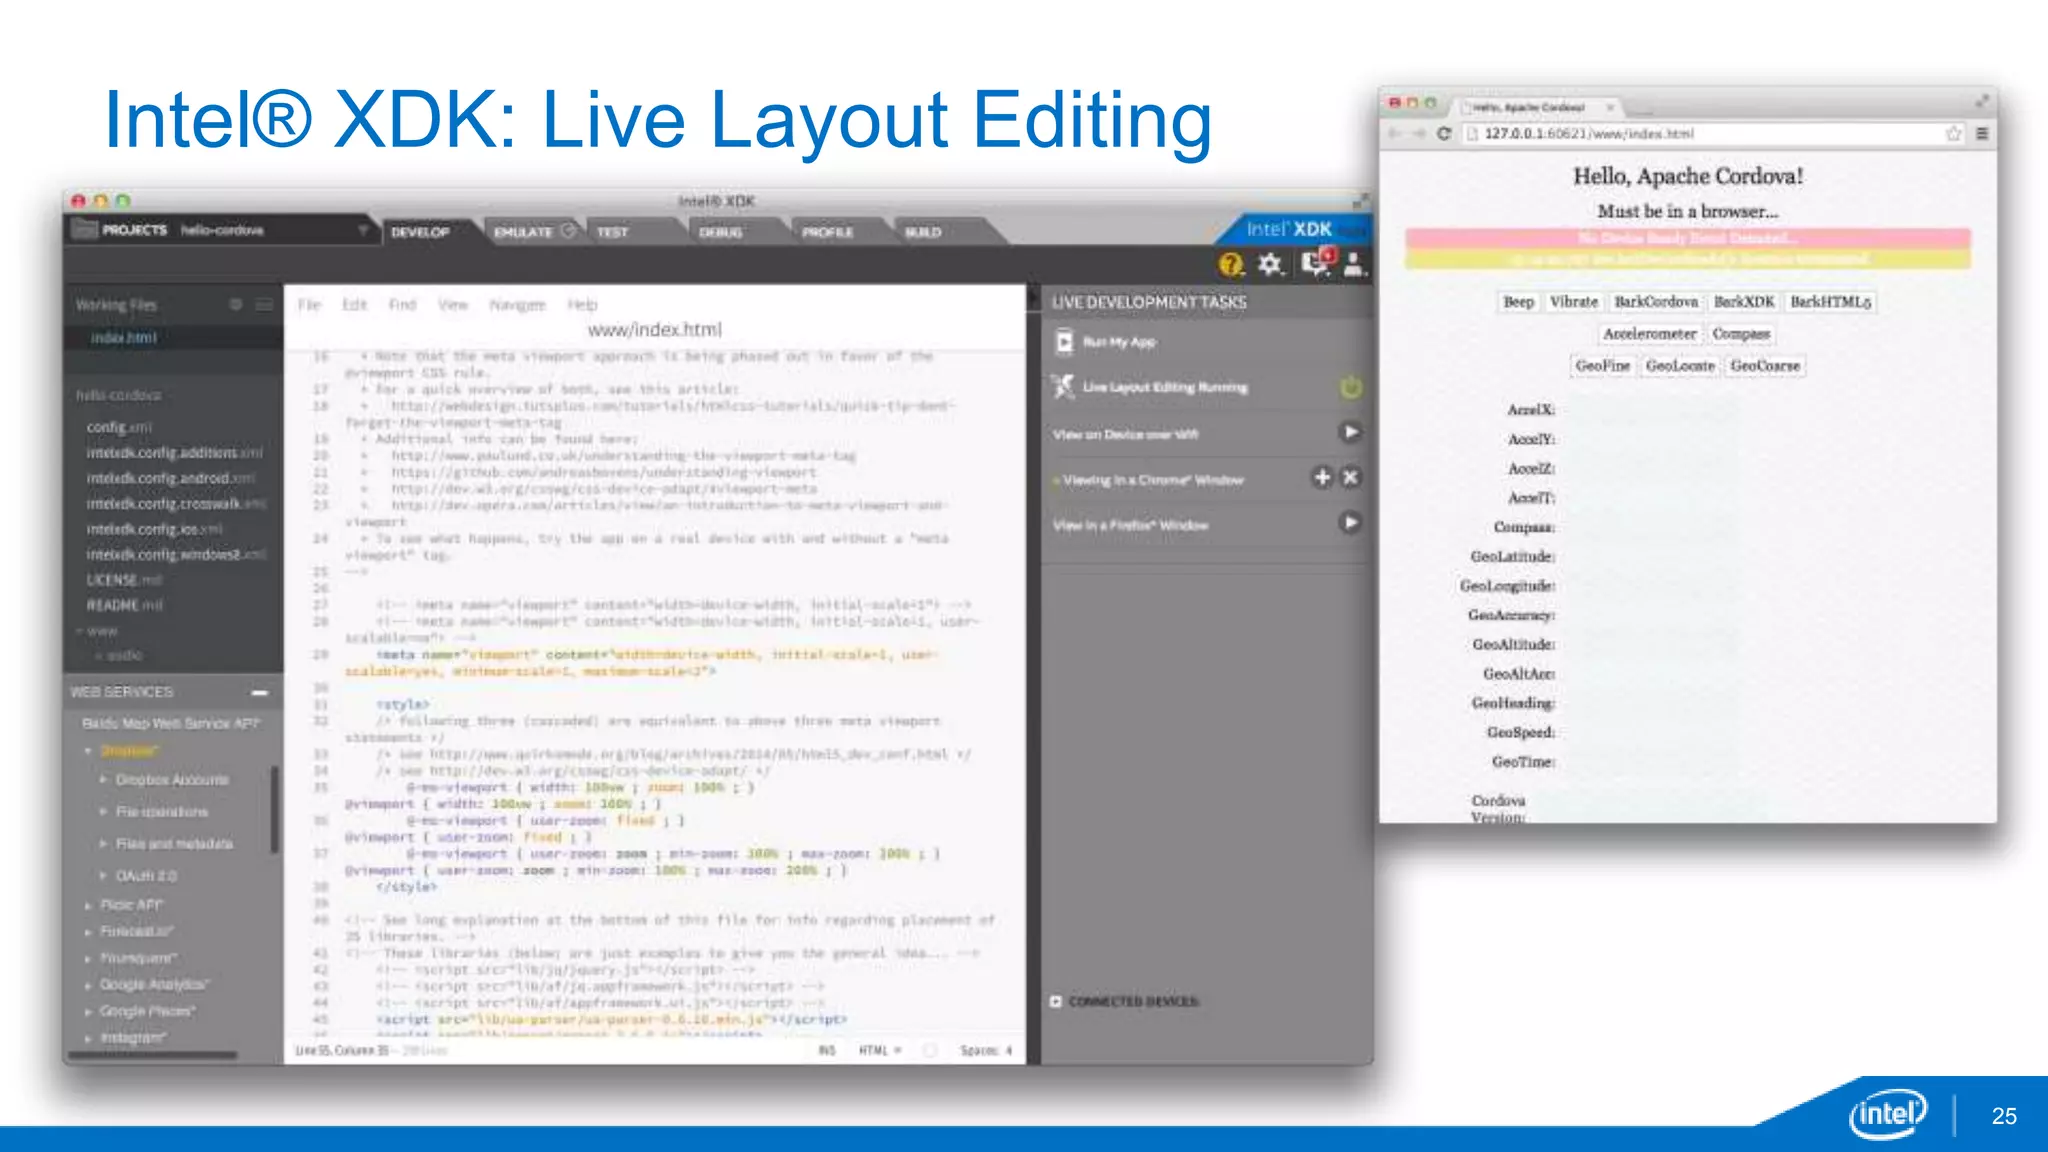Start View on Device over Wifi play button
The width and height of the screenshot is (2048, 1152).
(1350, 432)
